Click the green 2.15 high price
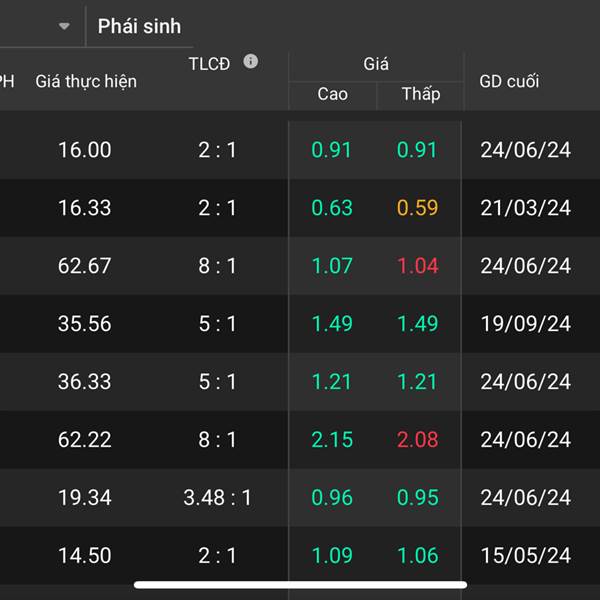This screenshot has height=600, width=600. pos(332,440)
